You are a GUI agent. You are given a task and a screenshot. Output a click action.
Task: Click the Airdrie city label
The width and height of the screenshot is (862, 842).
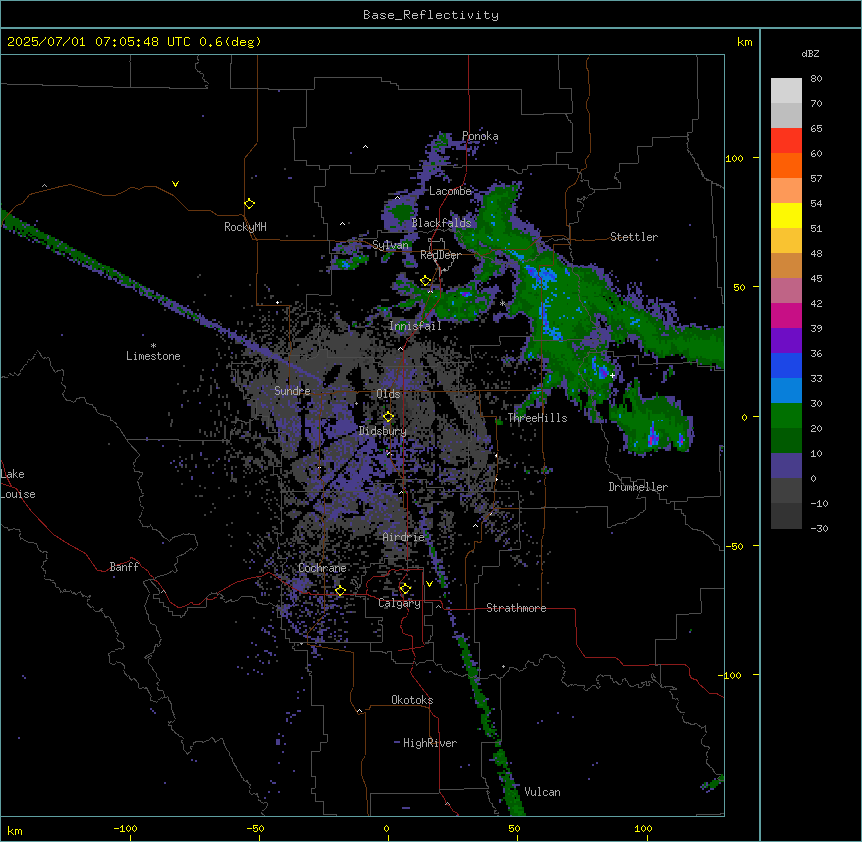point(404,537)
